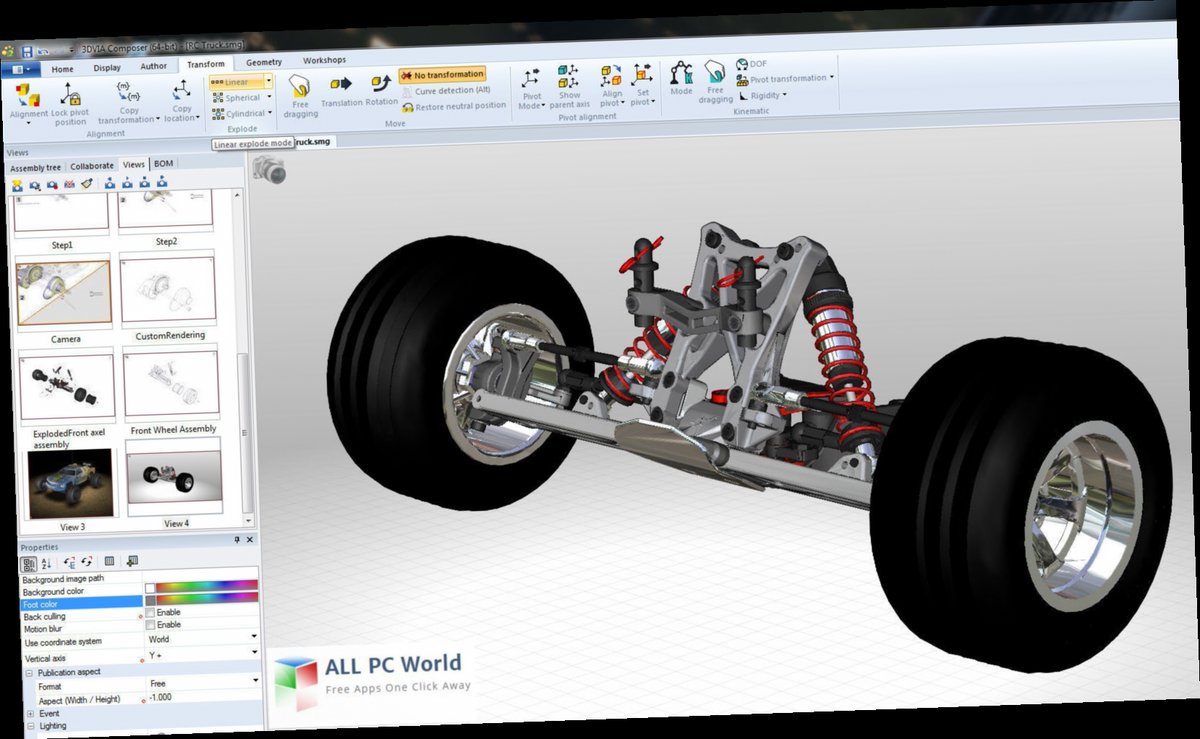This screenshot has width=1200, height=739.
Task: Click the Kinematic Mode robot icon
Action: pyautogui.click(x=681, y=73)
